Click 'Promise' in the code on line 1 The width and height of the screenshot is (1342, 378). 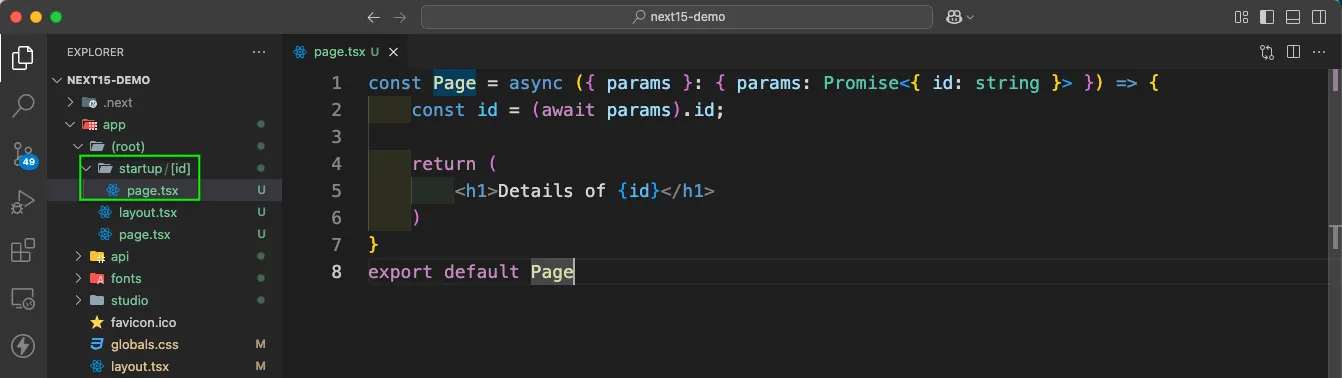pos(862,83)
